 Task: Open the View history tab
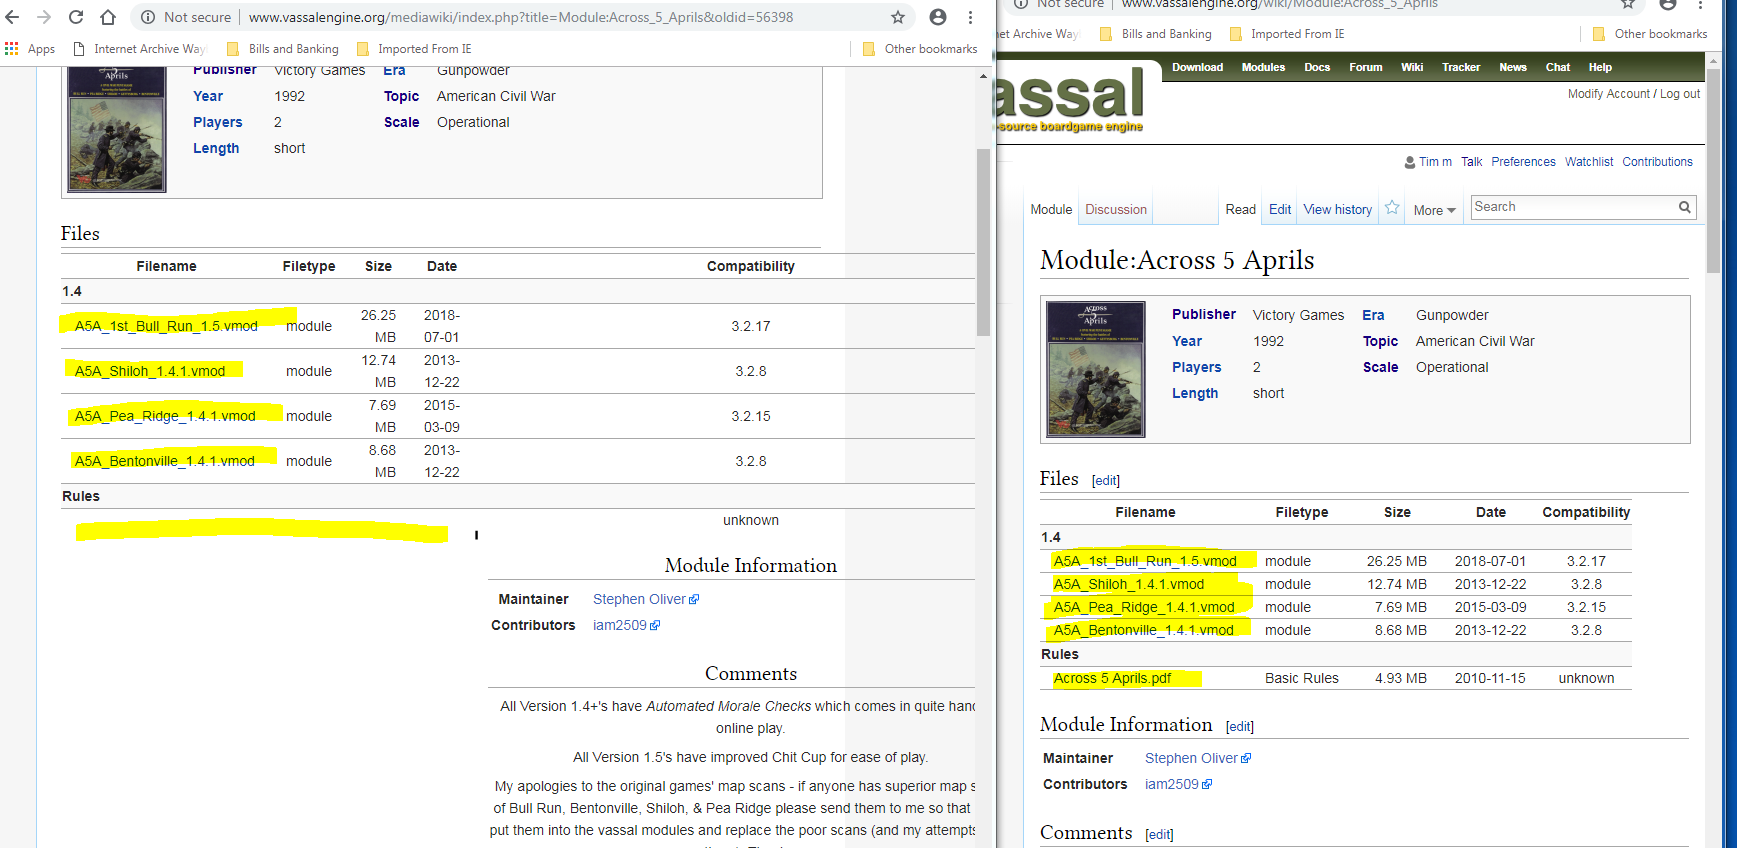[1337, 209]
